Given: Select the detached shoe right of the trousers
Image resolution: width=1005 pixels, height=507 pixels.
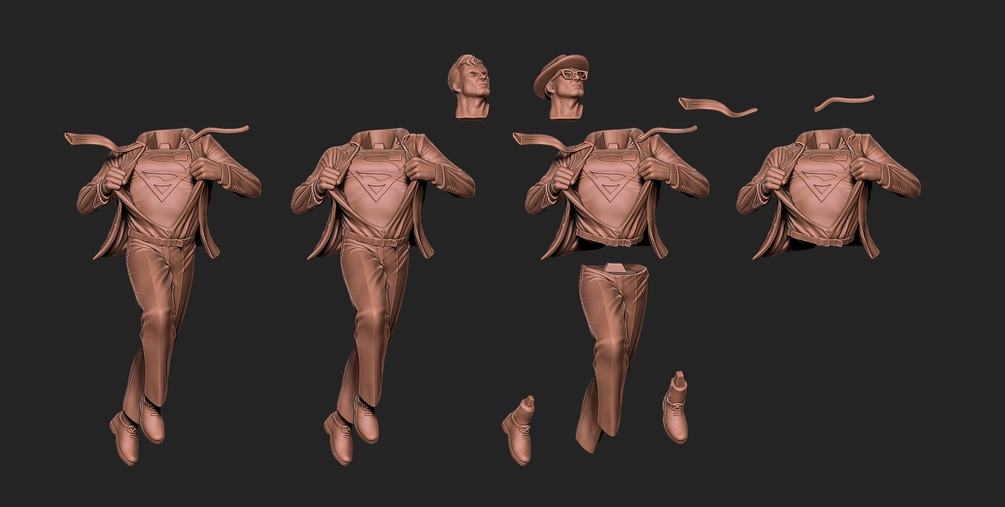Looking at the screenshot, I should (x=676, y=407).
